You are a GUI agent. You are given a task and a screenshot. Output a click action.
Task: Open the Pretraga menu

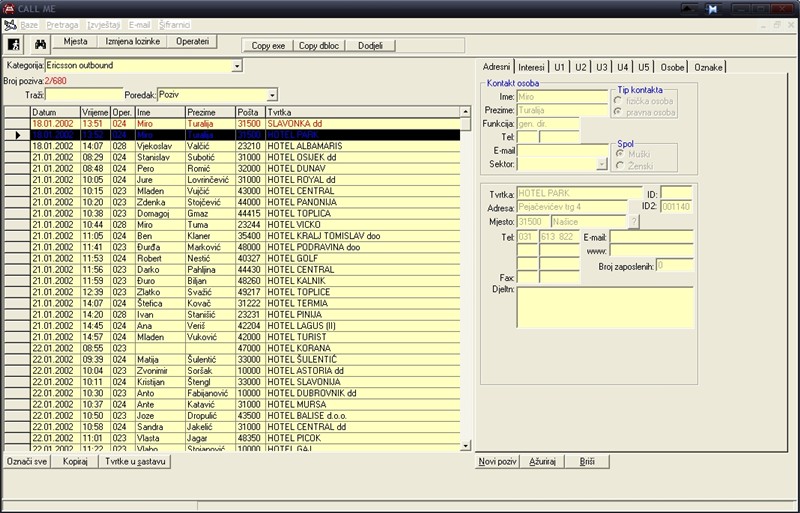point(62,25)
